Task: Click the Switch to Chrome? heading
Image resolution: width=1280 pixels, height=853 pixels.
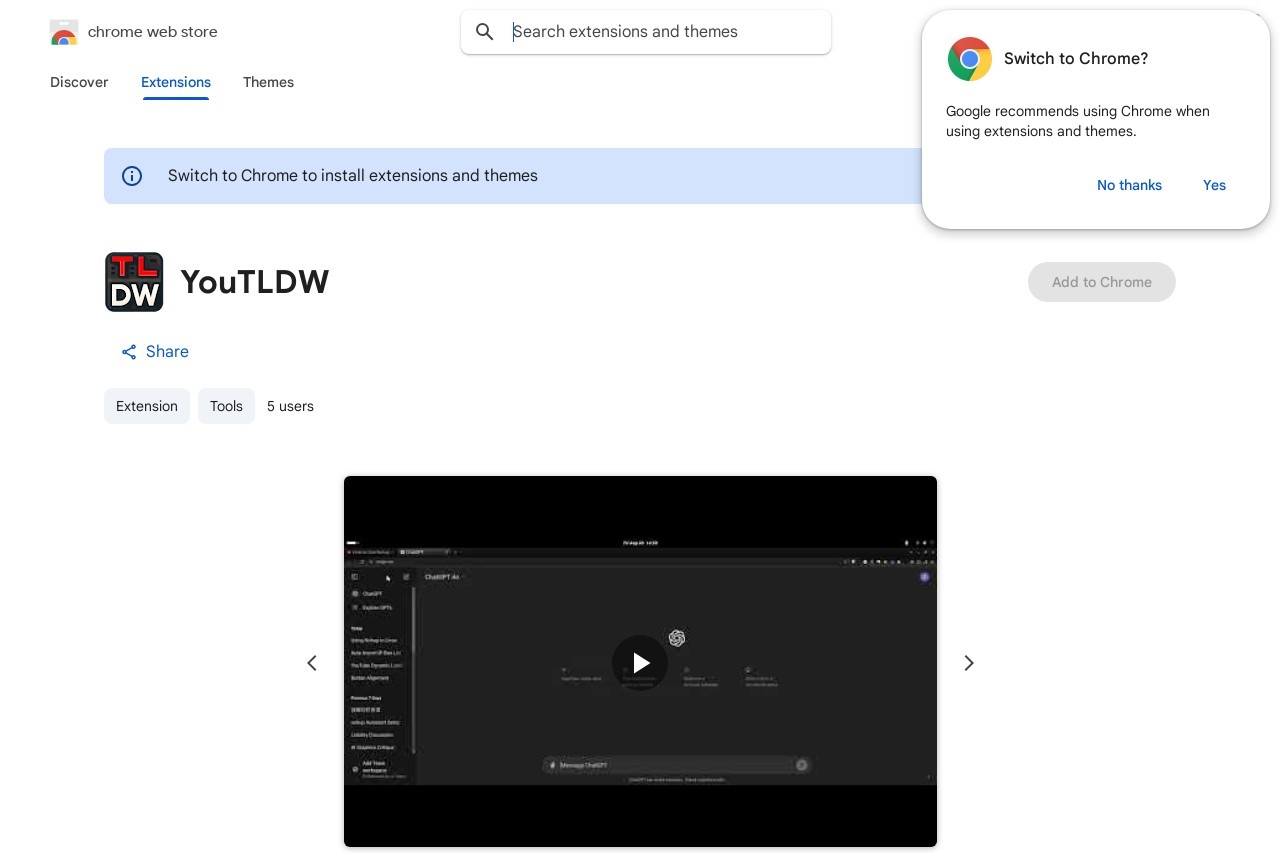Action: coord(1076,59)
